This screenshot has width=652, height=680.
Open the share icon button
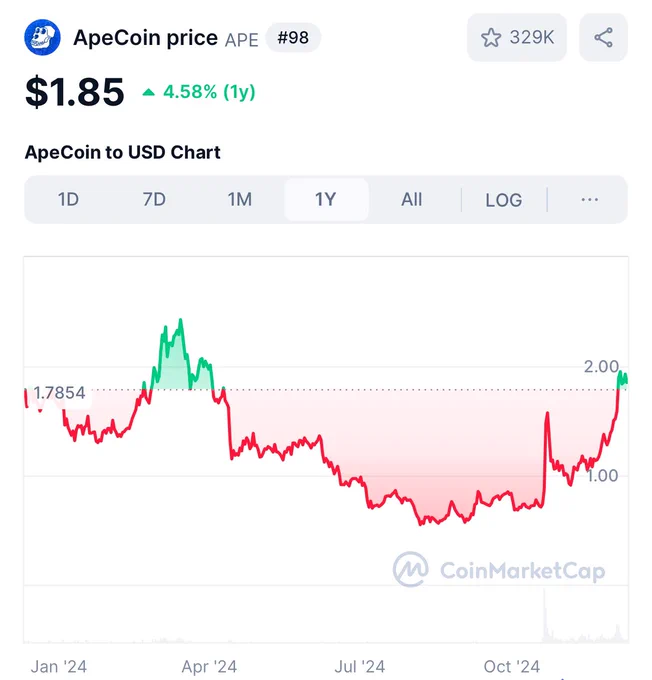coord(603,37)
